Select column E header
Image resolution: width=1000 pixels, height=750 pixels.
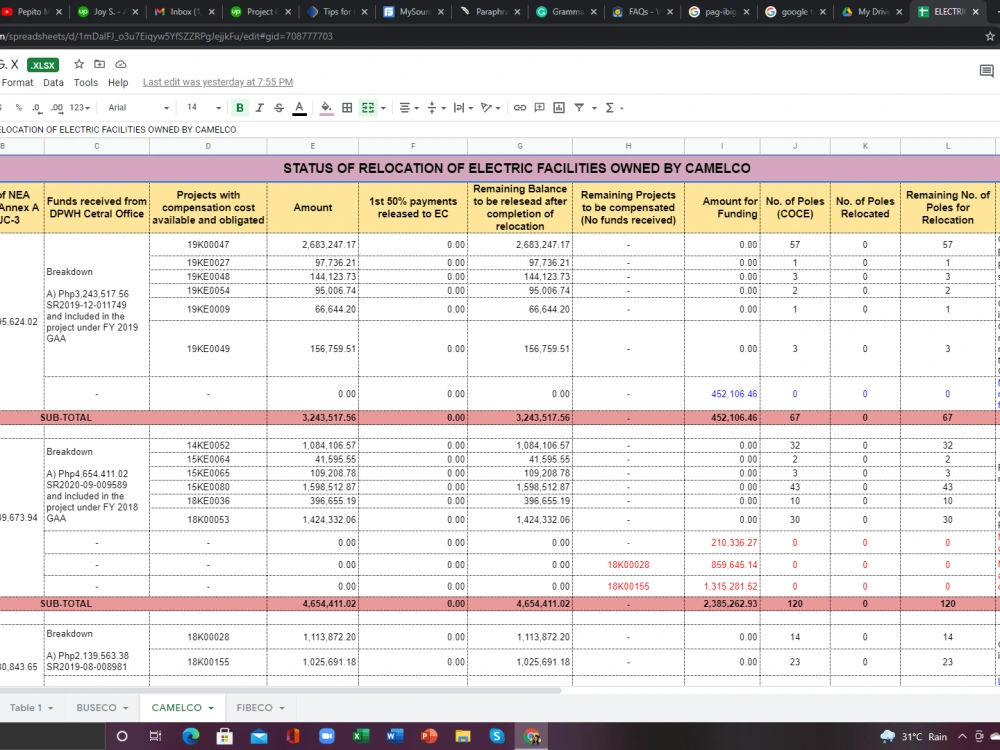click(312, 146)
